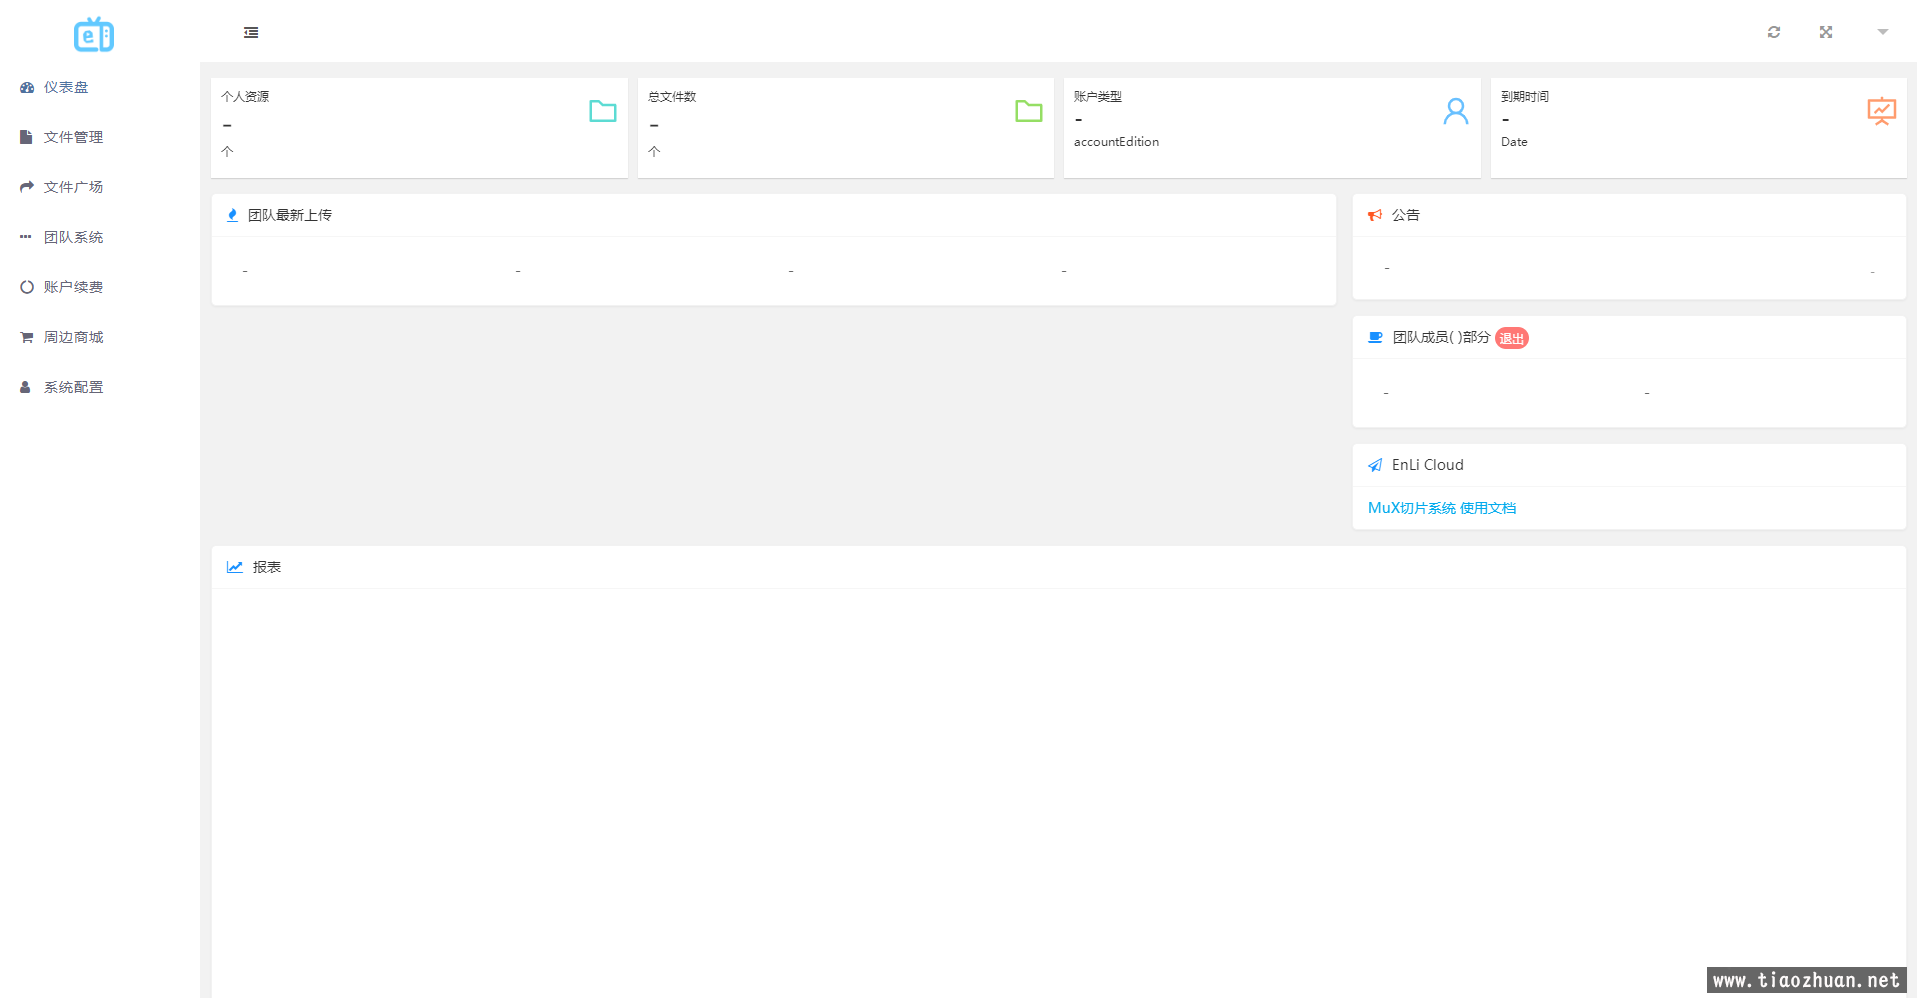
Task: Click the 报表 line chart icon
Action: [235, 567]
